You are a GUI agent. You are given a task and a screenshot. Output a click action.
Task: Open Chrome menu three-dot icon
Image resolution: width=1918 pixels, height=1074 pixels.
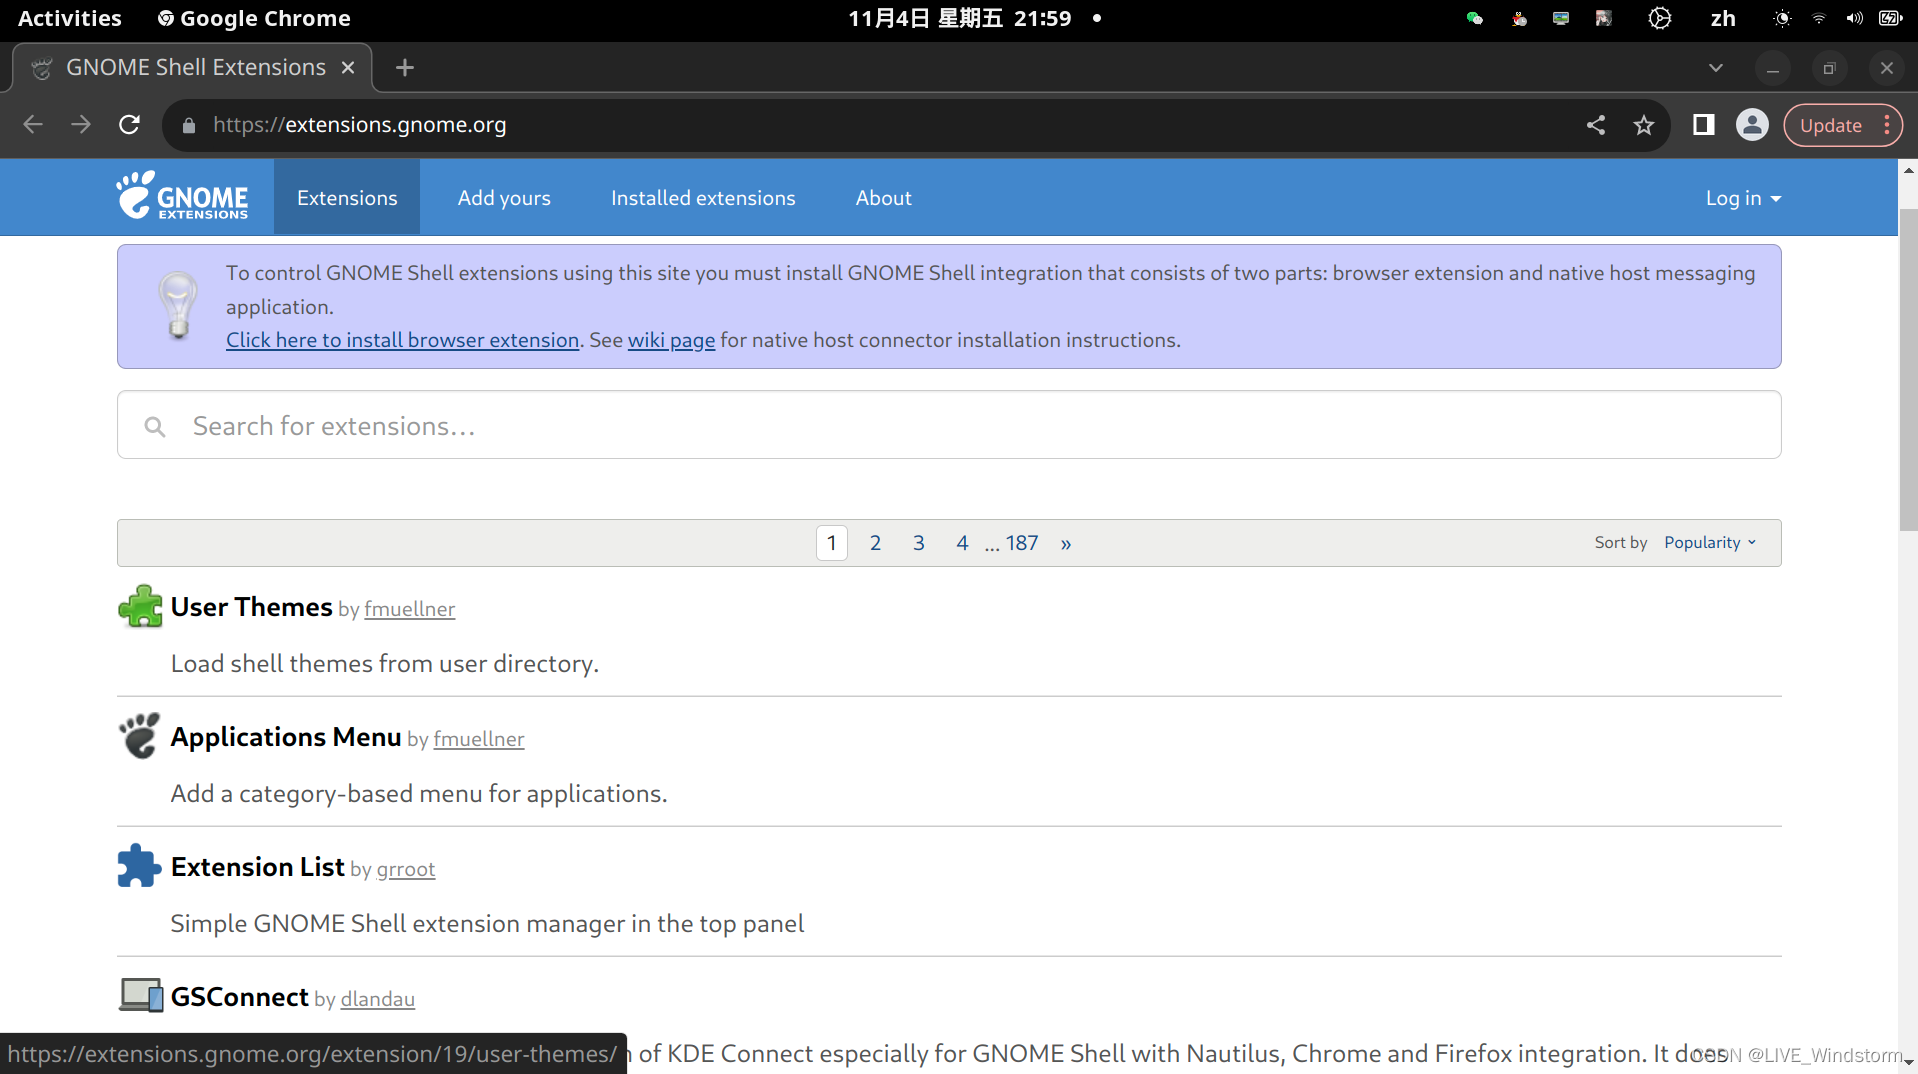(1887, 125)
